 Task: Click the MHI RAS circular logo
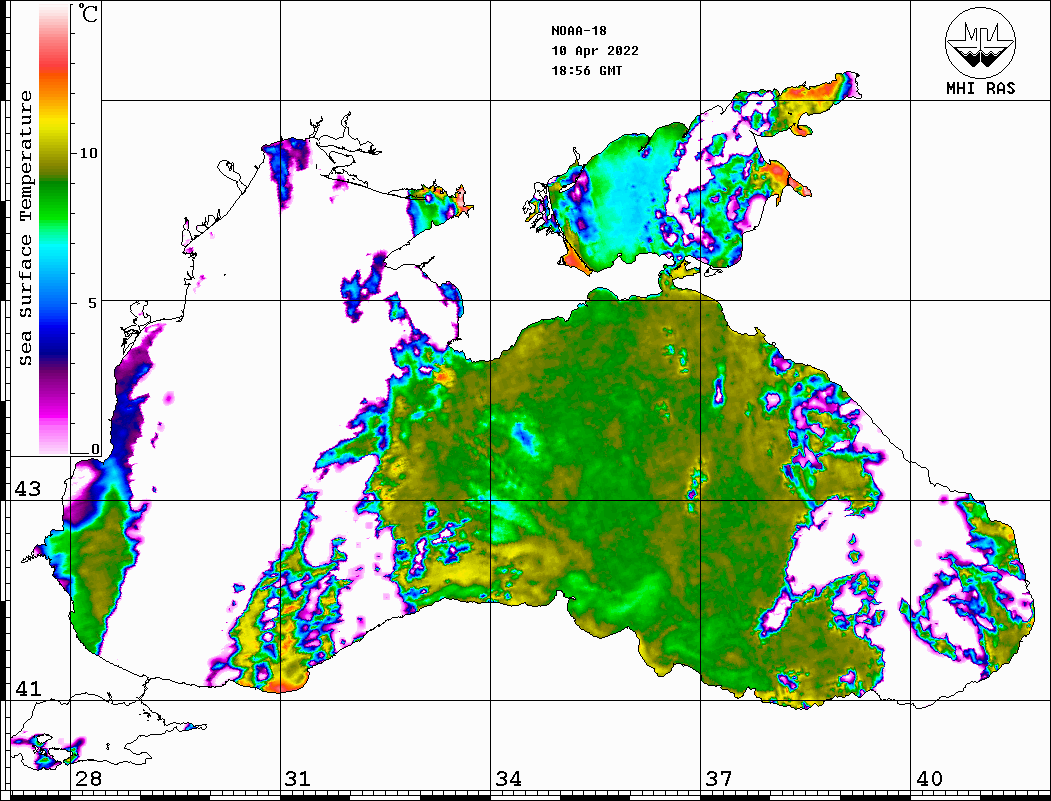980,42
